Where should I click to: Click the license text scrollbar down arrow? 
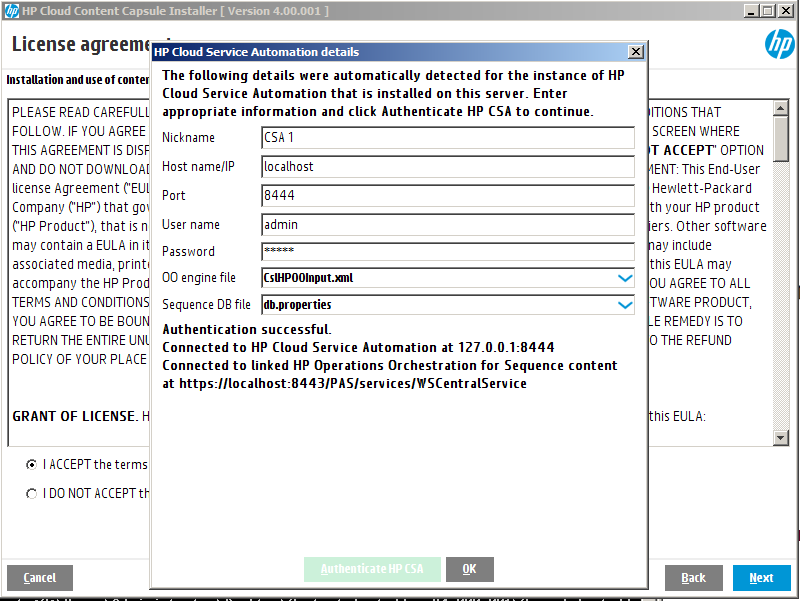pos(781,438)
